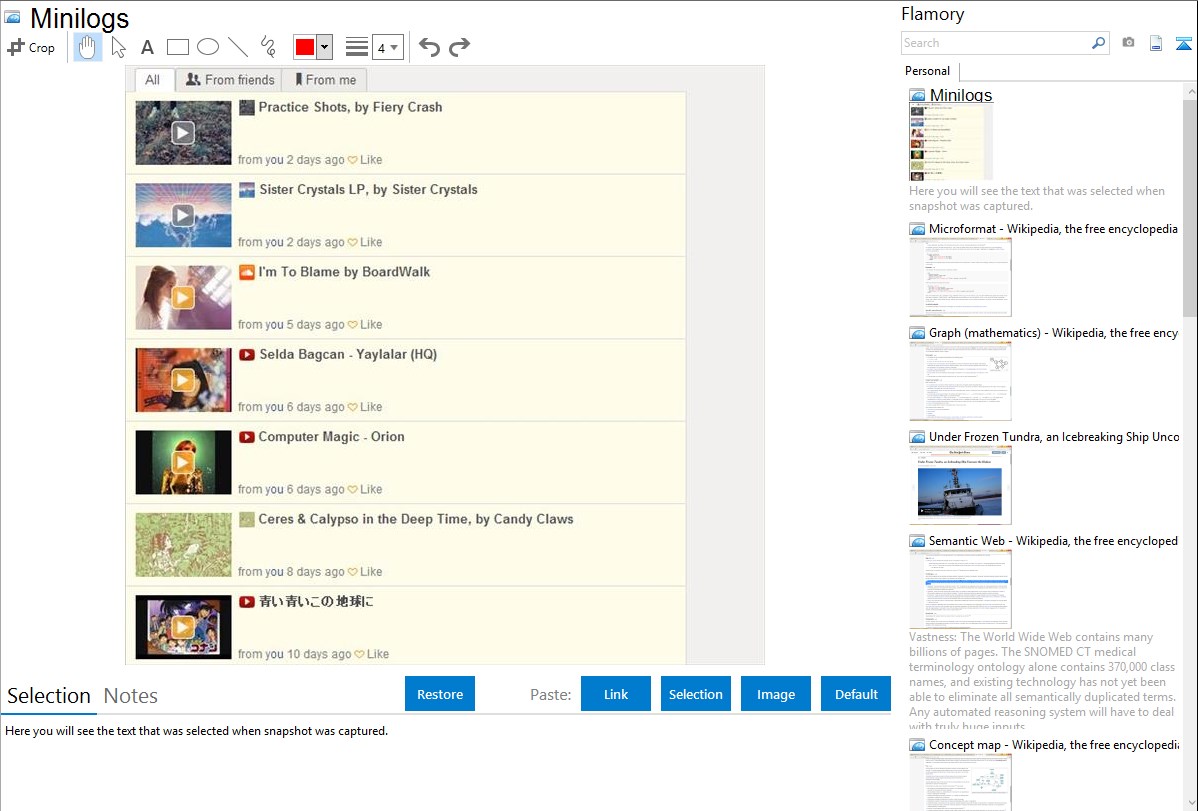The height and width of the screenshot is (811, 1198).
Task: Activate the hand pan tool
Action: click(x=88, y=47)
